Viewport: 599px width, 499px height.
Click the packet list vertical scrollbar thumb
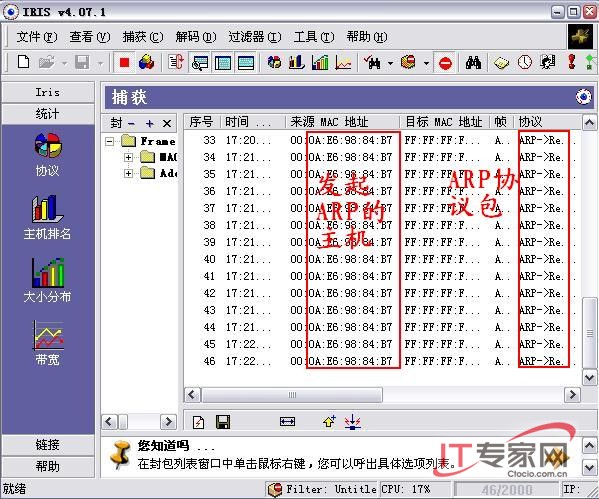coord(589,332)
